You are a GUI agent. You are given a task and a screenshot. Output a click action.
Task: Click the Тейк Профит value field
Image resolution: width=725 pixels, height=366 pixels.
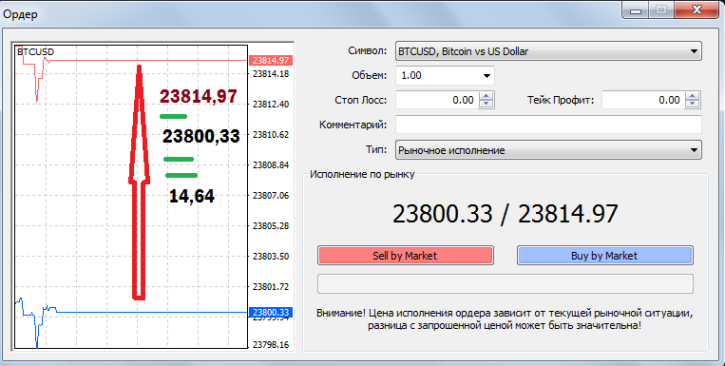point(644,100)
